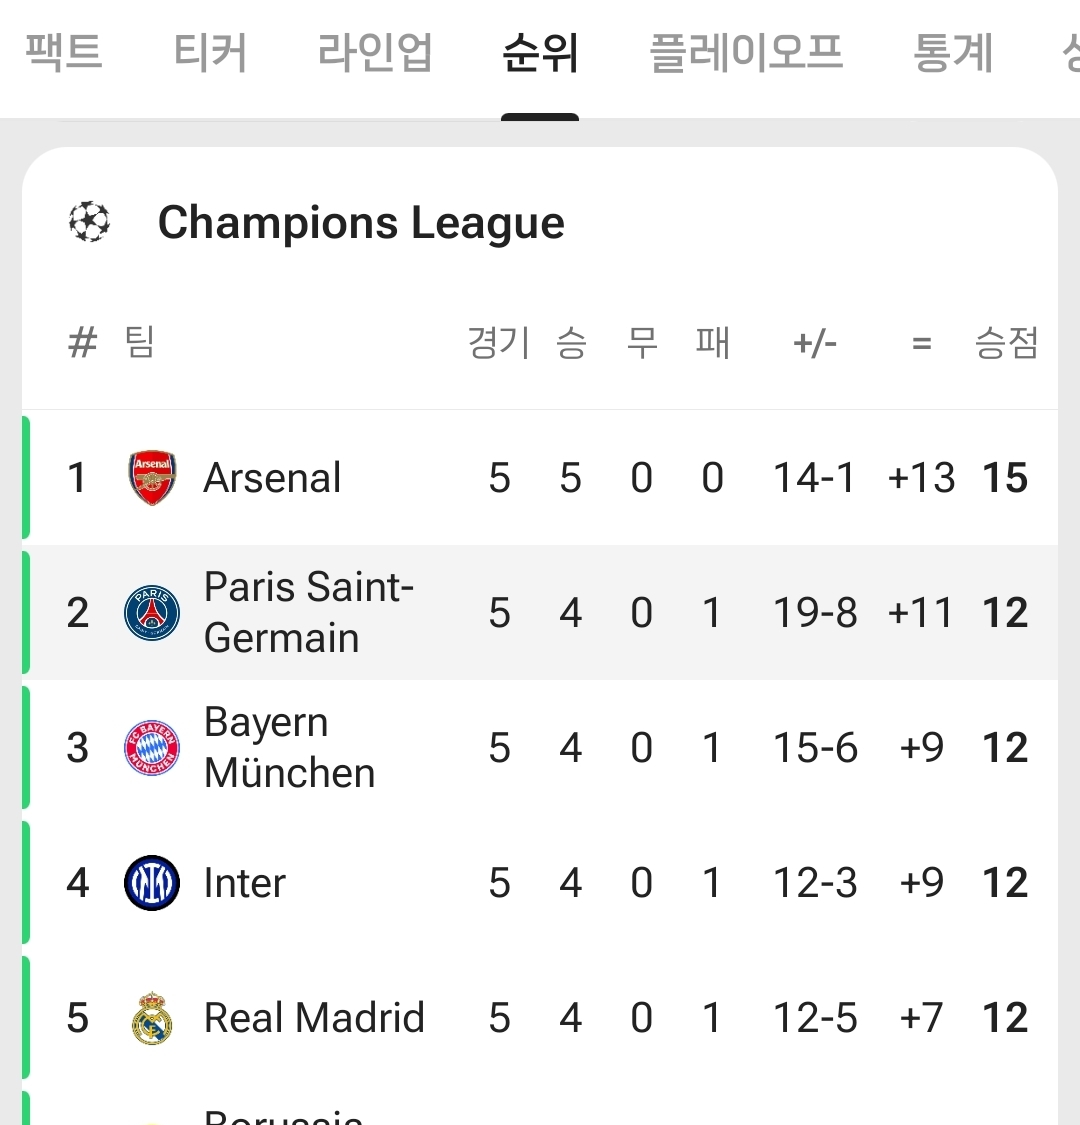Image resolution: width=1080 pixels, height=1125 pixels.
Task: Open the Arsenal team name
Action: pos(272,478)
